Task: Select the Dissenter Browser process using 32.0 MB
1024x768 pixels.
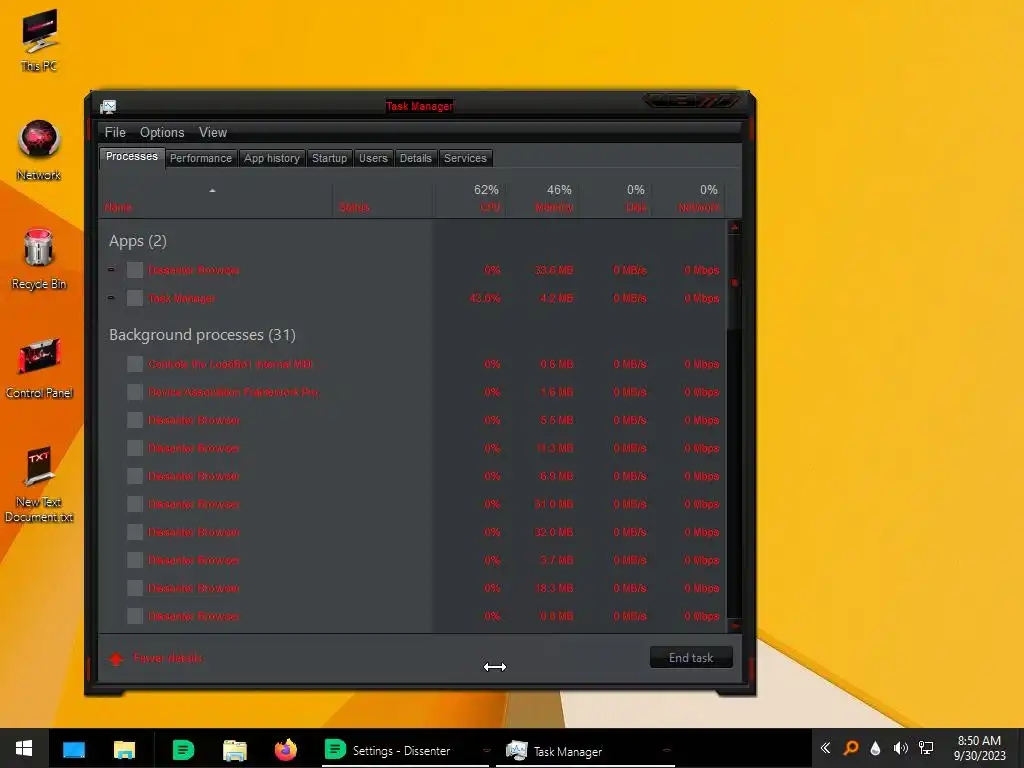Action: (x=193, y=532)
